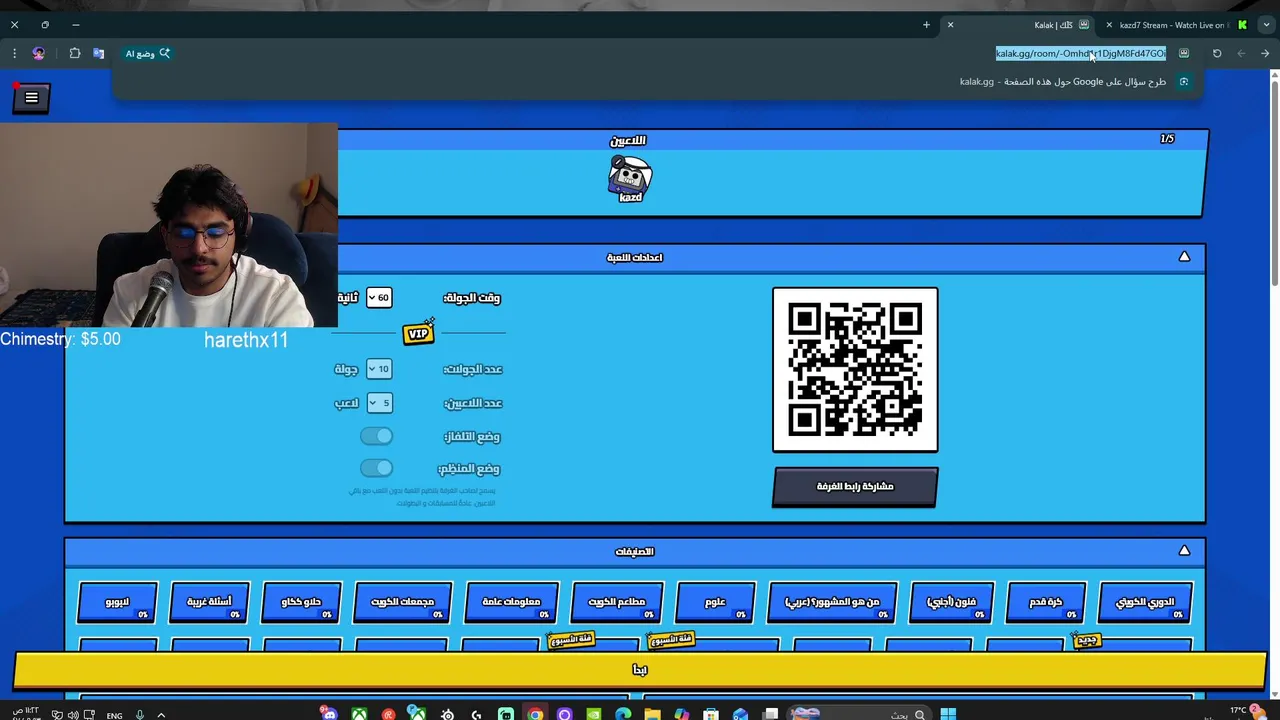Image resolution: width=1280 pixels, height=720 pixels.
Task: Click Google ask about this page suggestion
Action: tap(1075, 82)
